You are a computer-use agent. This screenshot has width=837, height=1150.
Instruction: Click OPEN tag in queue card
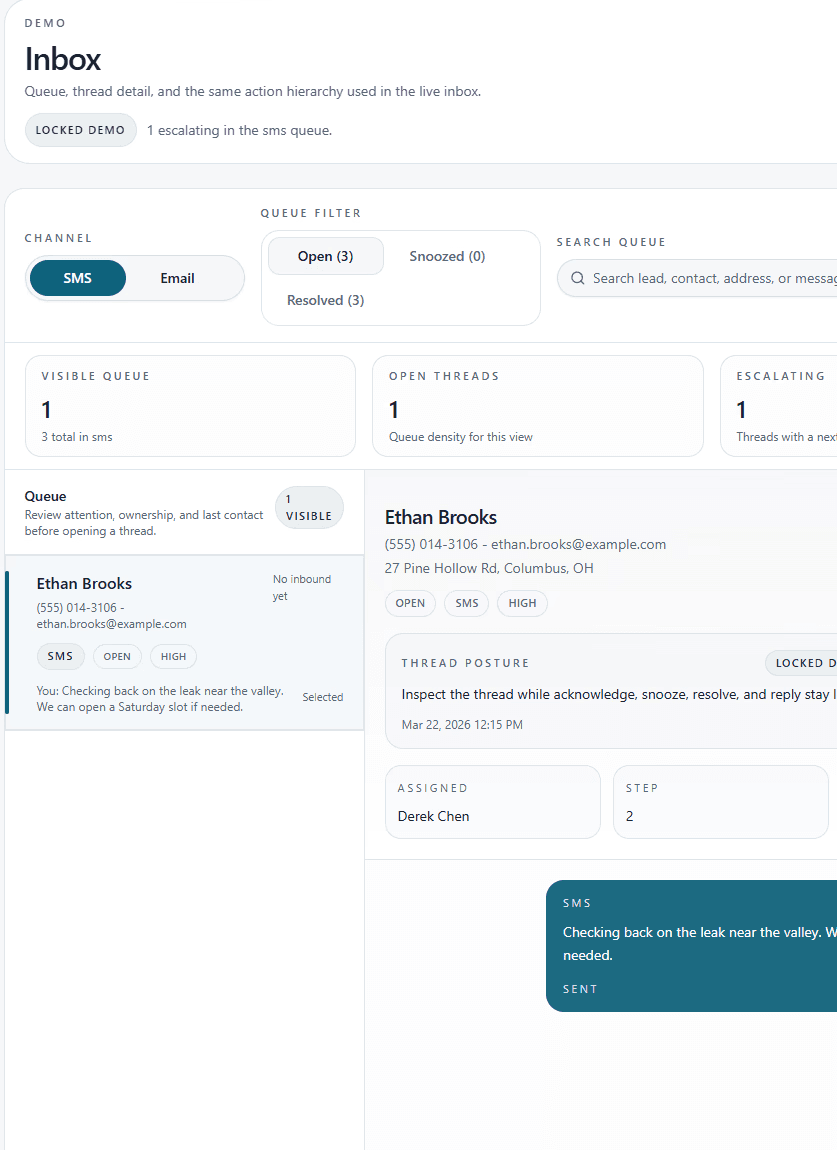click(117, 656)
